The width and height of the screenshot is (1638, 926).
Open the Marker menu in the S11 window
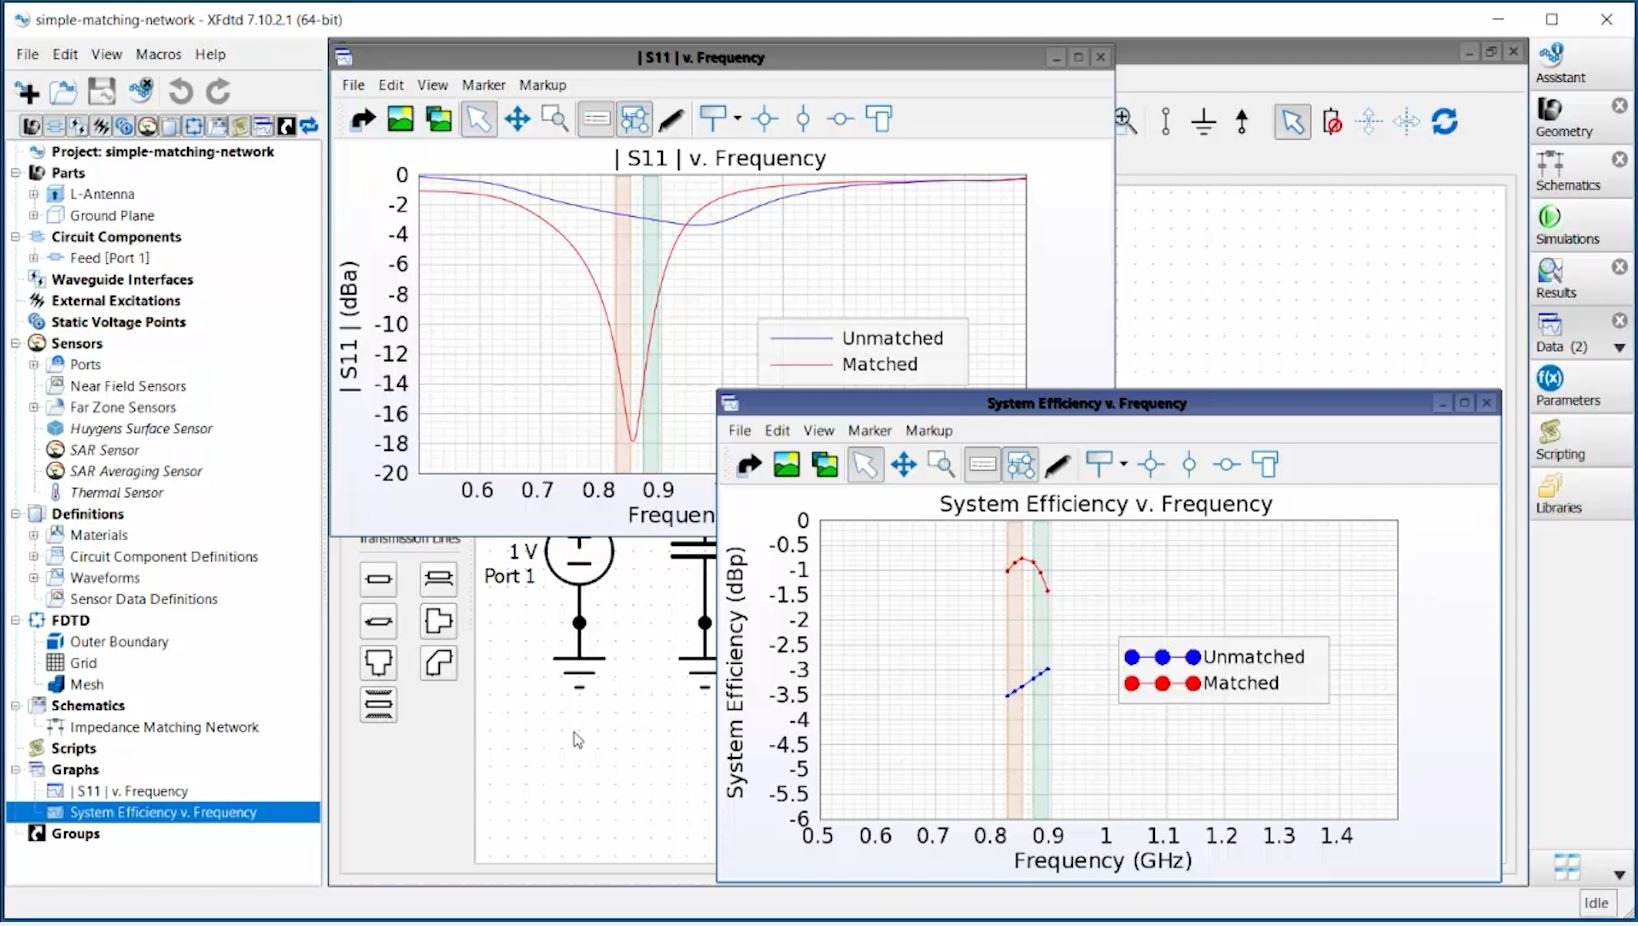click(x=483, y=85)
